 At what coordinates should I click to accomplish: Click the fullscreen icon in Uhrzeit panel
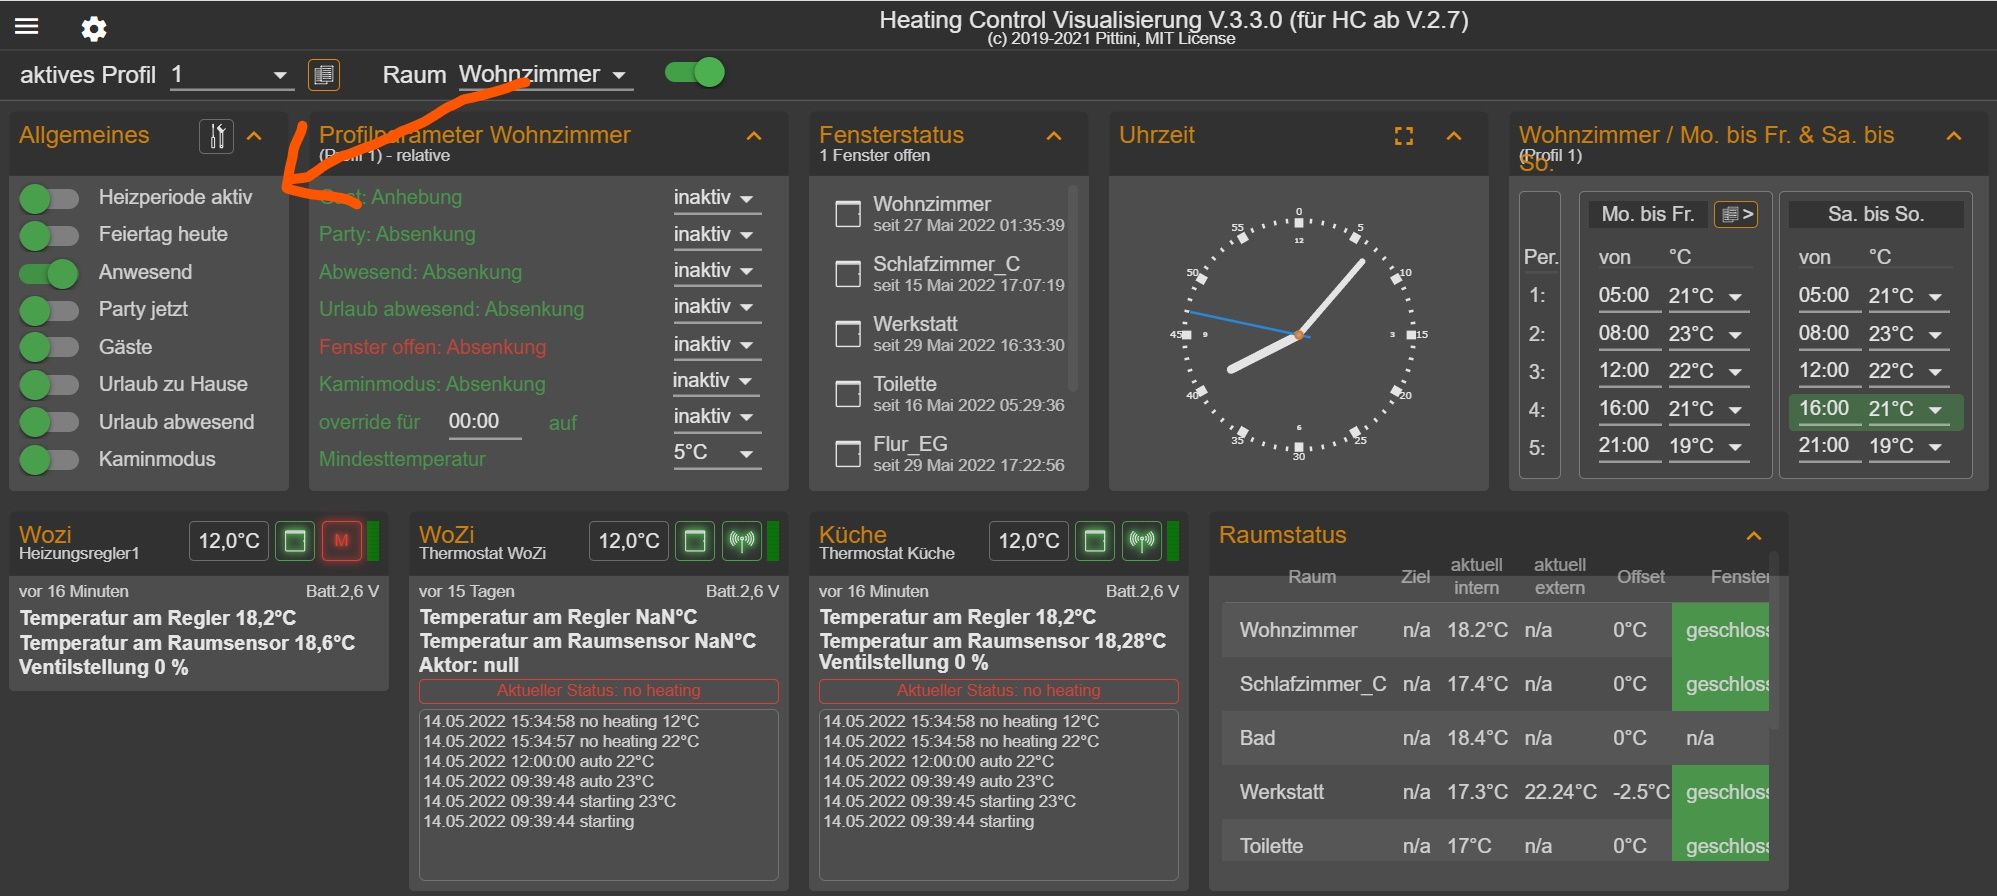[1404, 136]
